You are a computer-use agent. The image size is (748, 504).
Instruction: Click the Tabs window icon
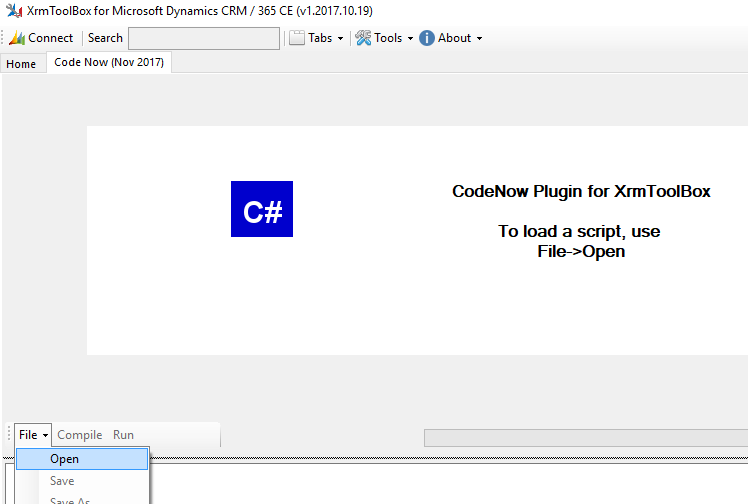click(x=296, y=38)
